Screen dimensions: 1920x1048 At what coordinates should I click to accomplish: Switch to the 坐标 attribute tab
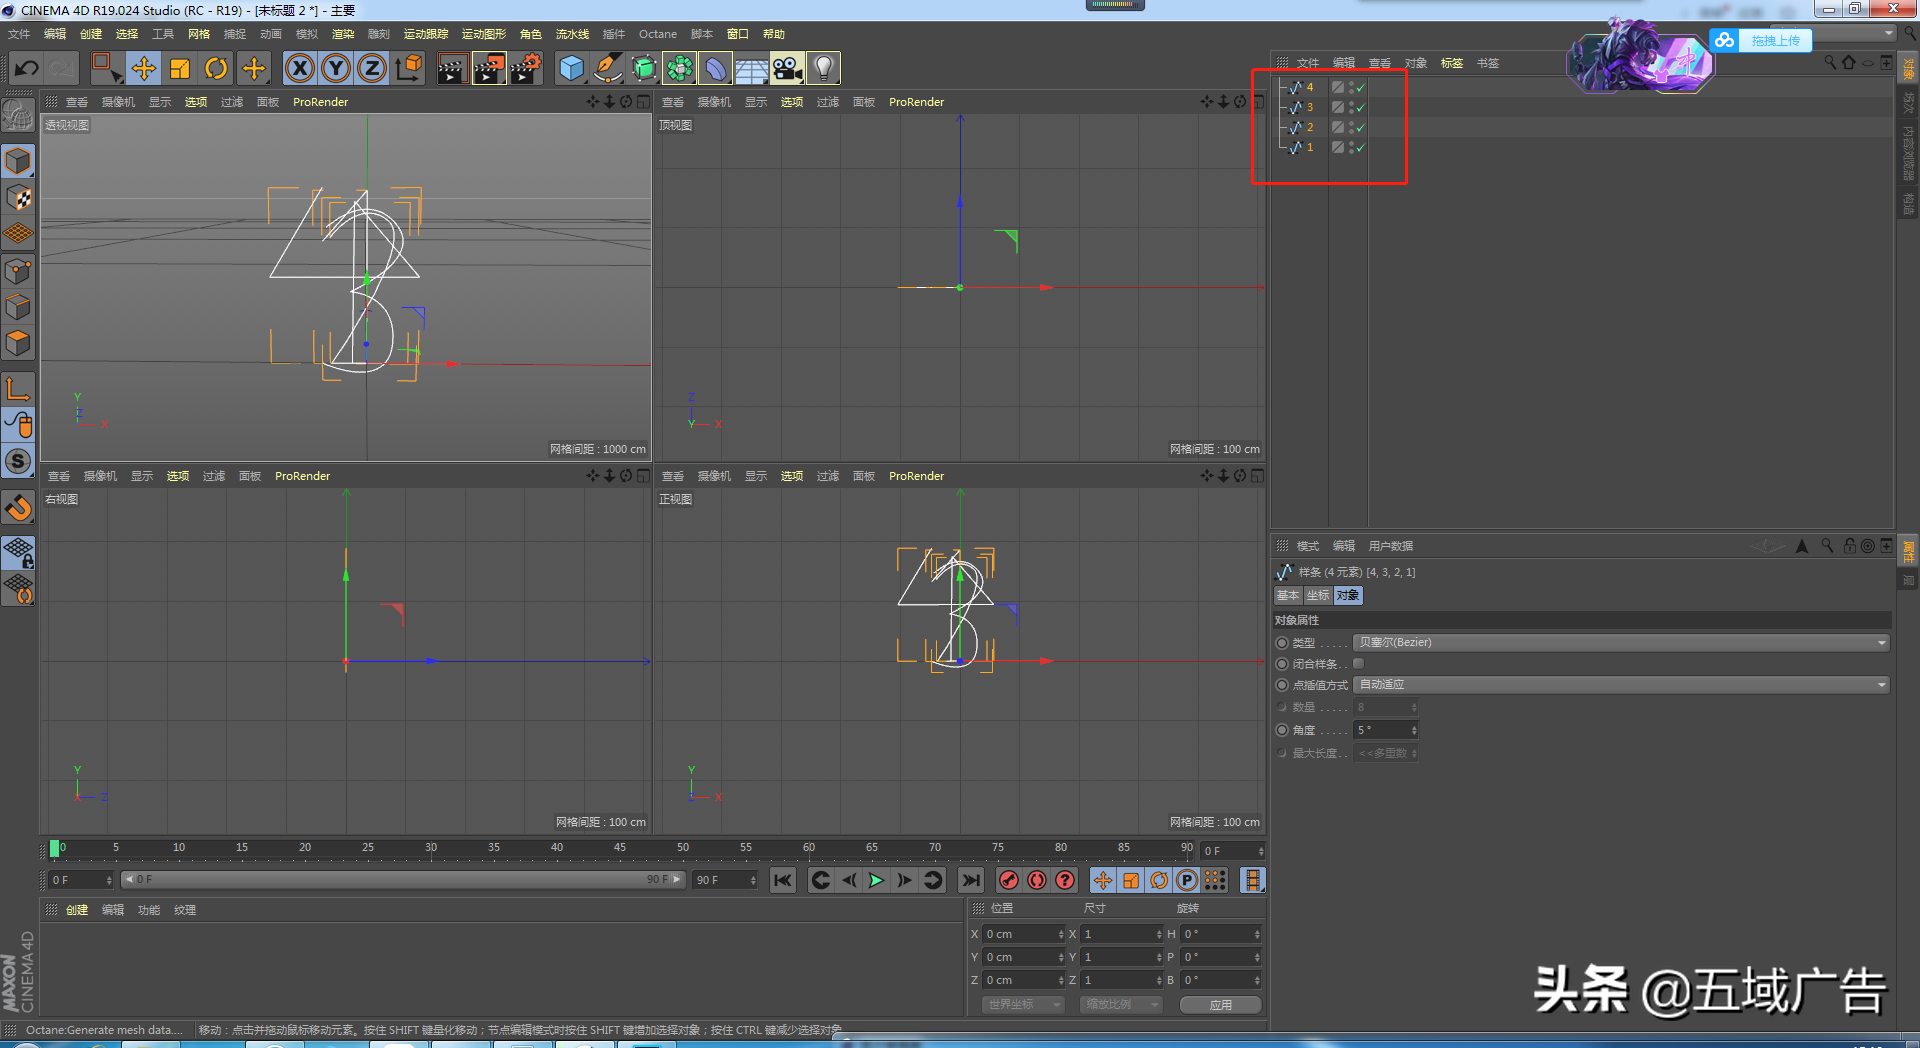tap(1318, 595)
